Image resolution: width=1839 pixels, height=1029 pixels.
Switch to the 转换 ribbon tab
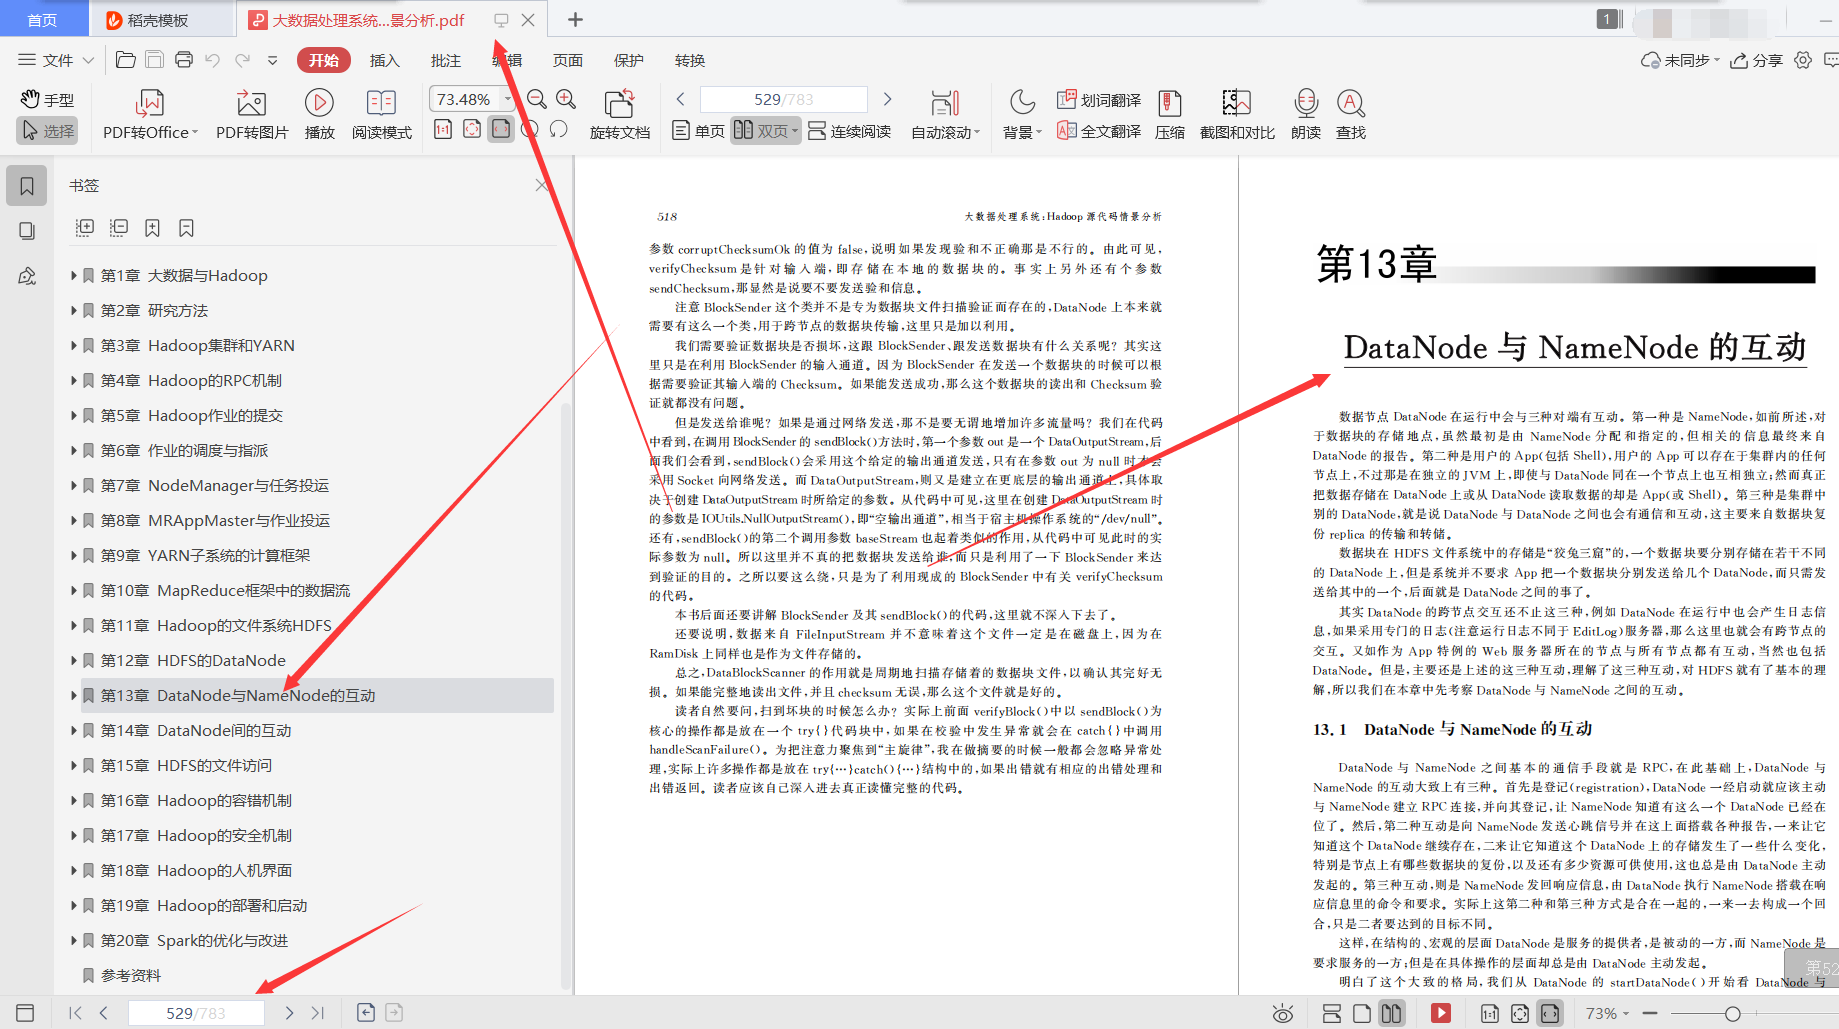[689, 60]
